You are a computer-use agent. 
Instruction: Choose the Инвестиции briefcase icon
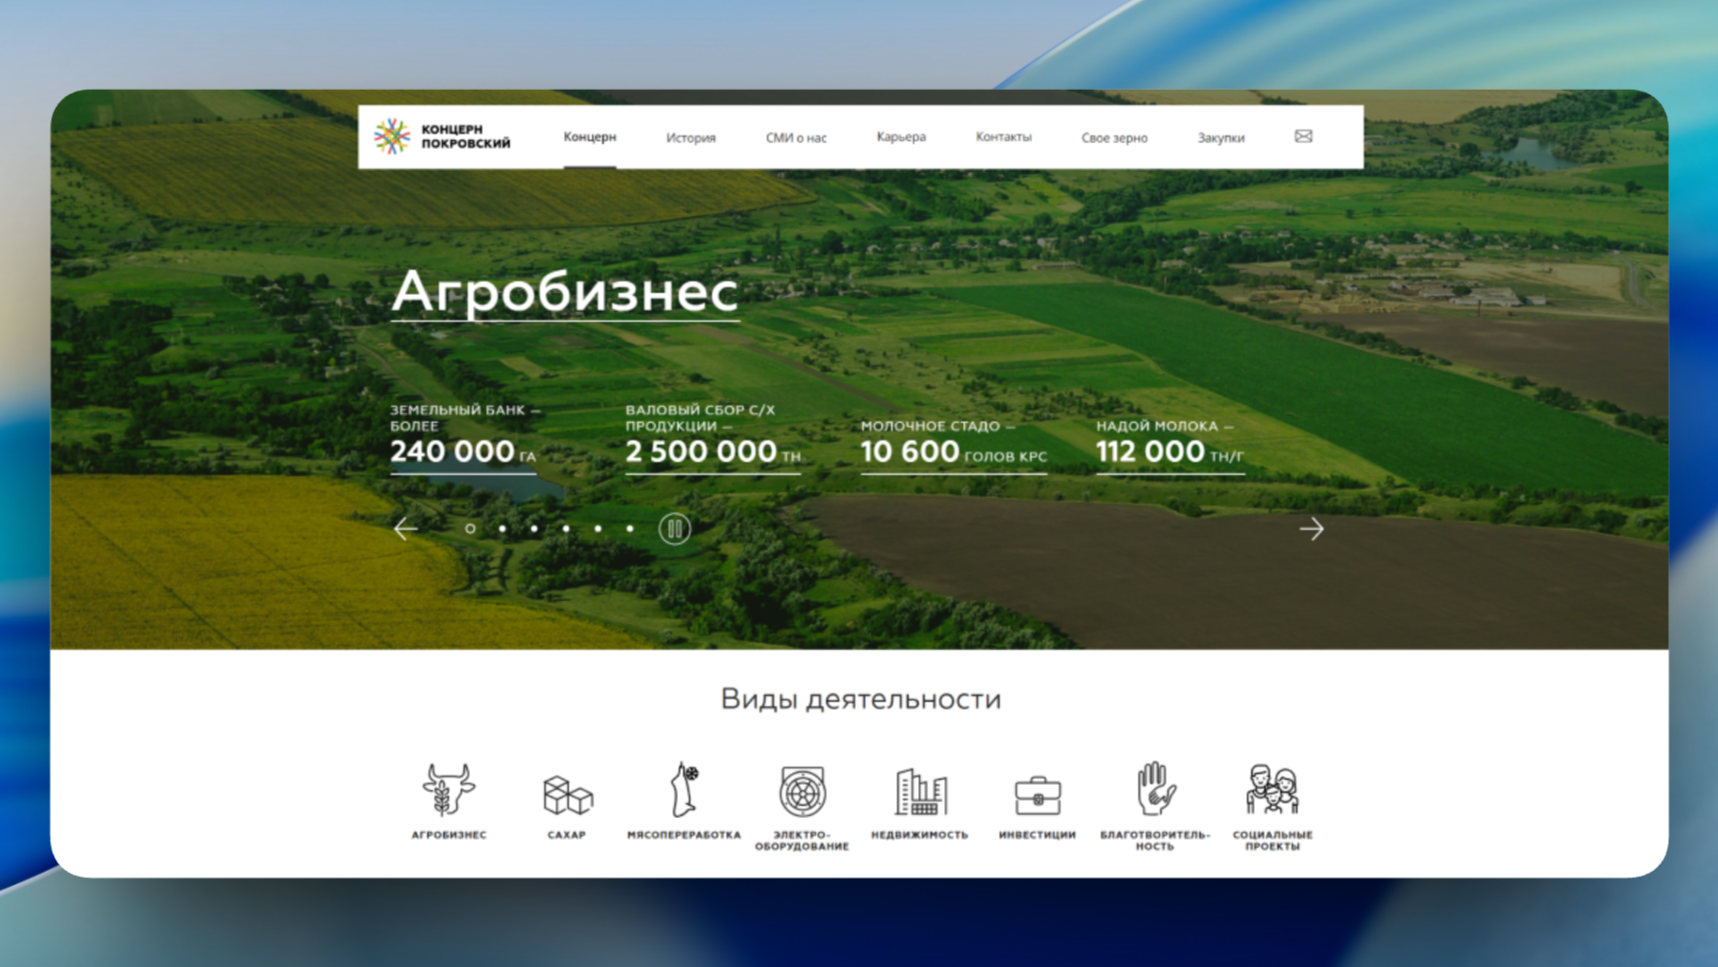[x=1037, y=796]
